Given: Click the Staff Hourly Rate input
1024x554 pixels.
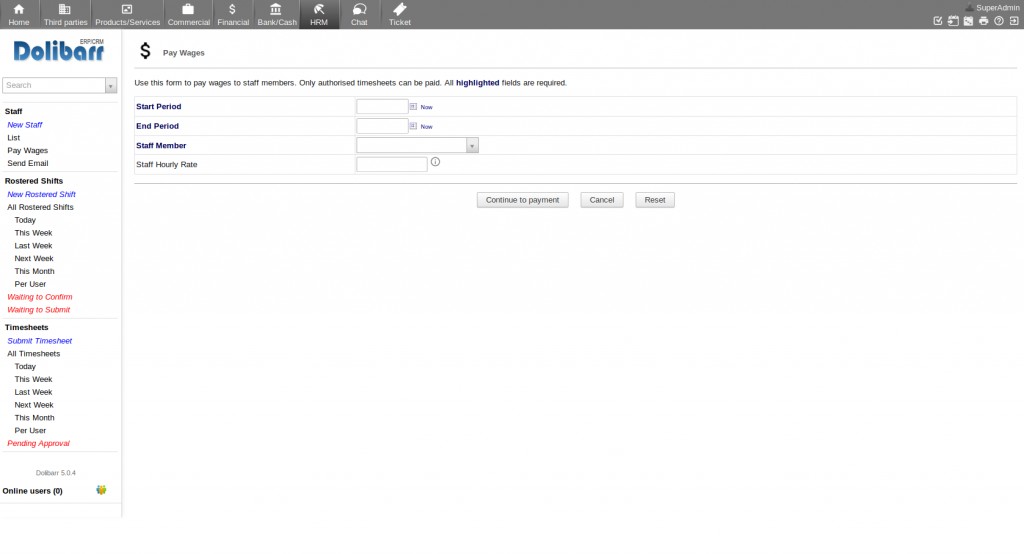Looking at the screenshot, I should click(x=391, y=164).
